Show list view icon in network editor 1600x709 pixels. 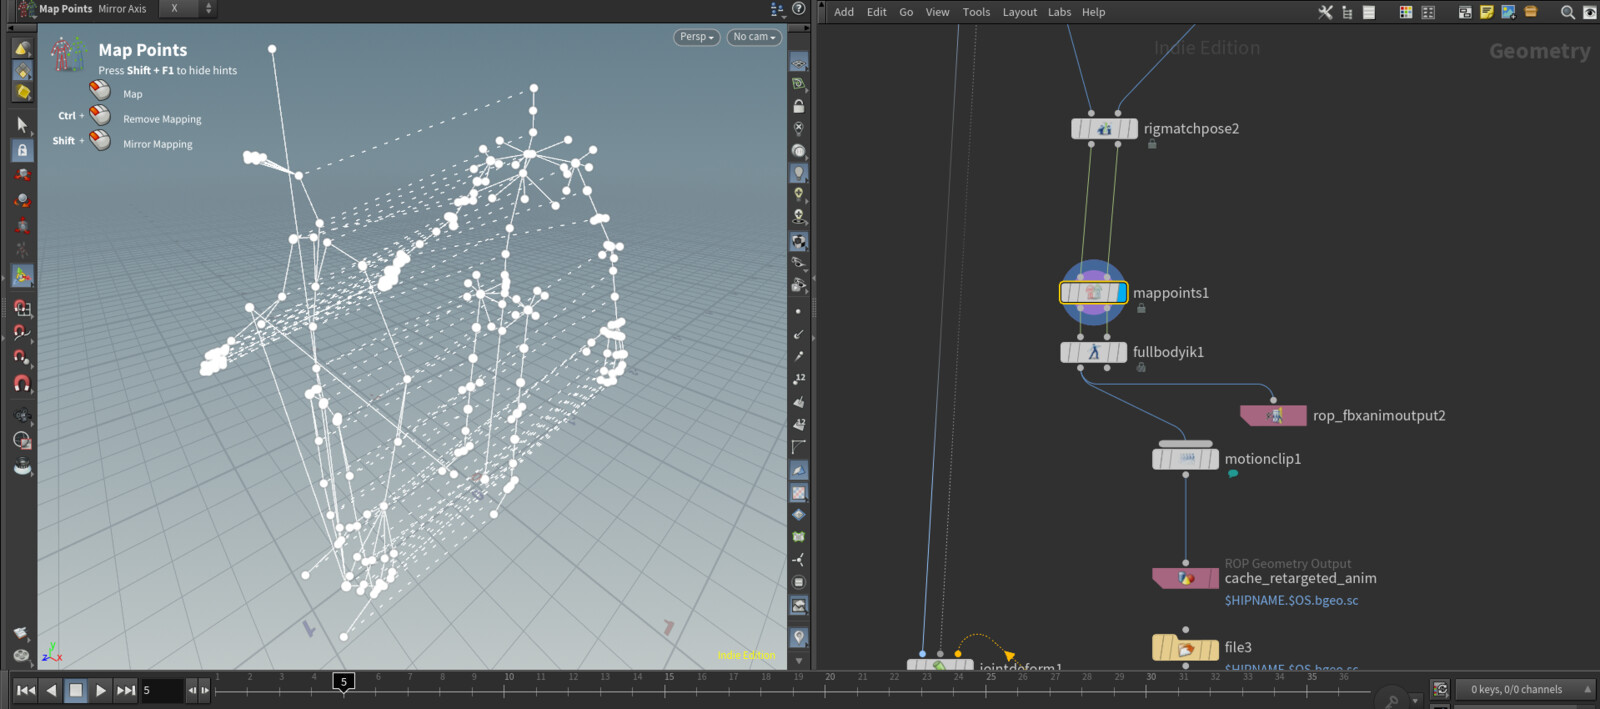1369,12
